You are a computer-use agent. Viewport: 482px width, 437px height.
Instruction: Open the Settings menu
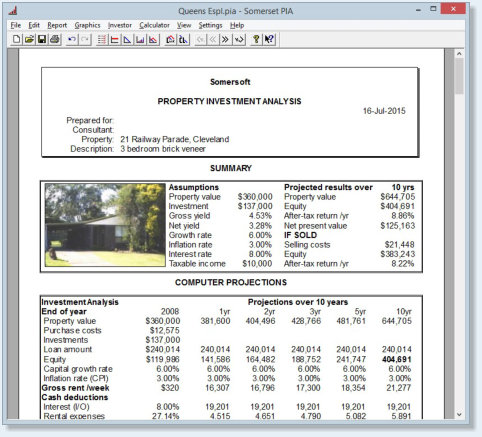(210, 25)
